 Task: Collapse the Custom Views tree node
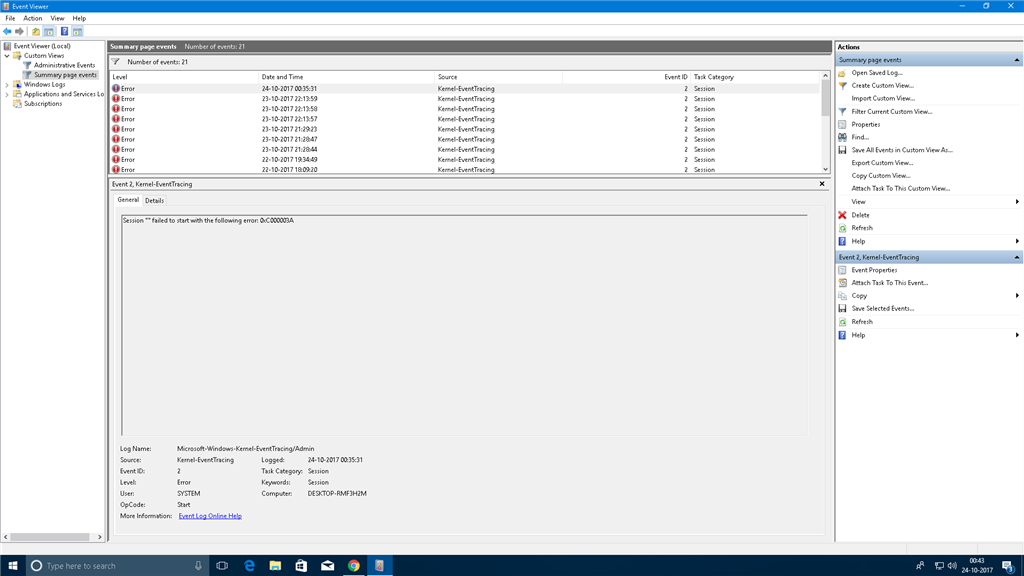7,56
